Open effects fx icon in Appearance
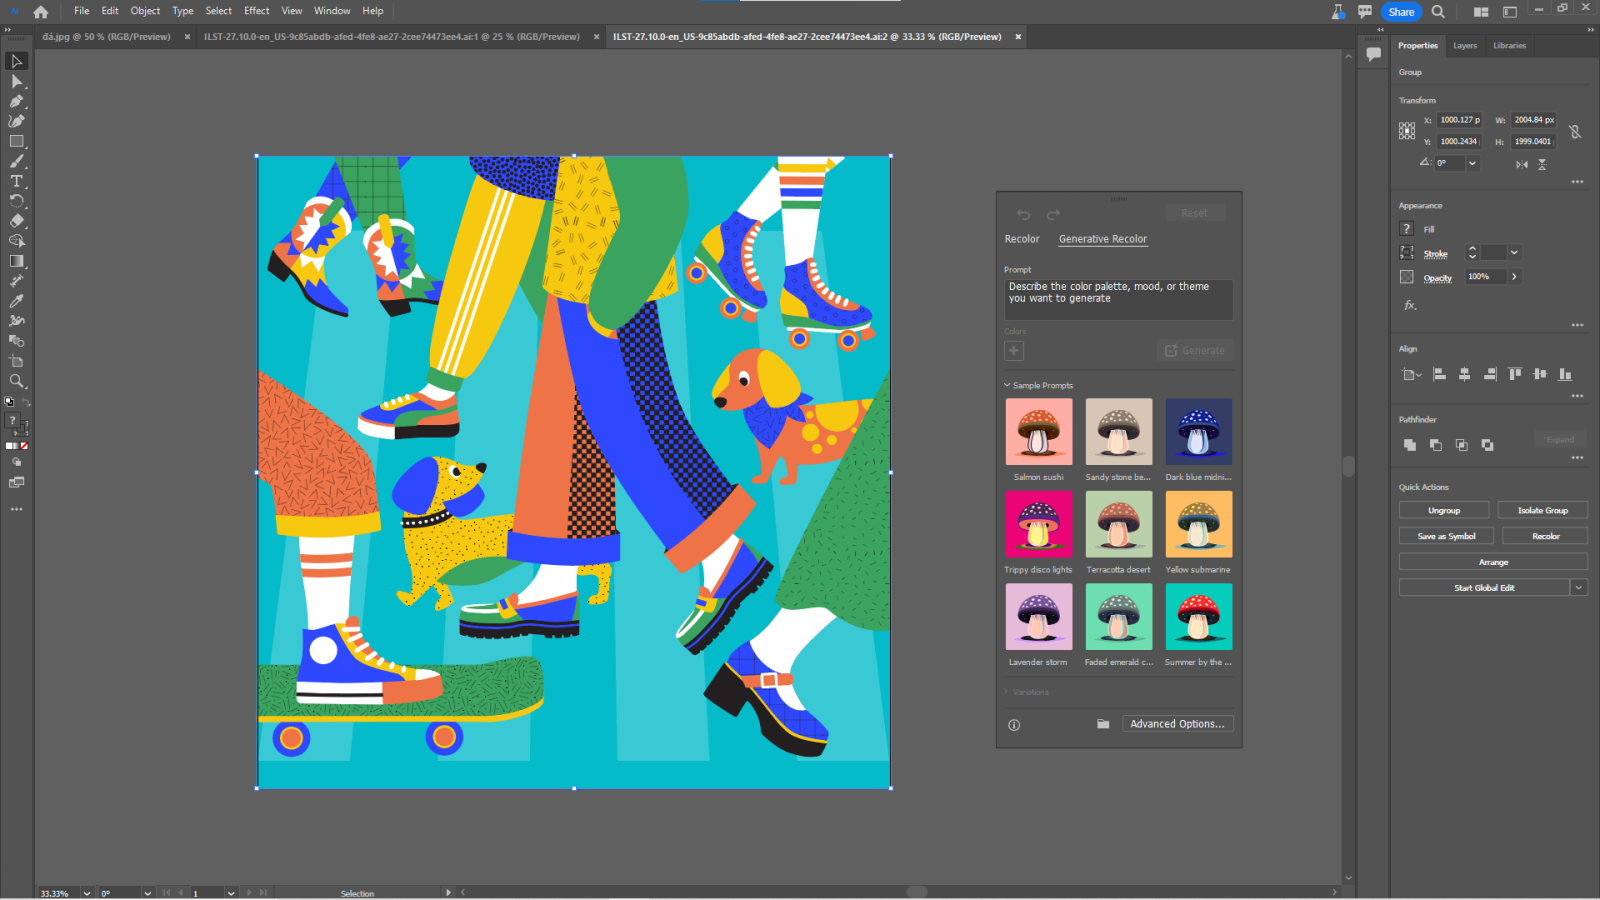 point(1410,305)
